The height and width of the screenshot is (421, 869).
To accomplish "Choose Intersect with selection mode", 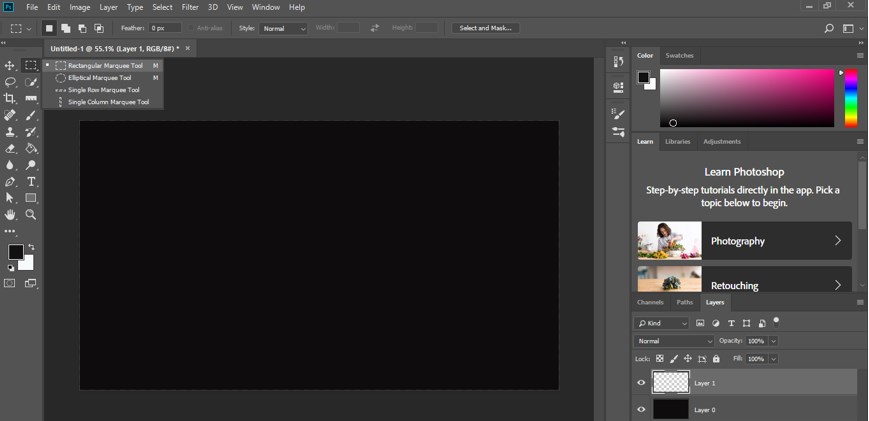I will [x=99, y=28].
